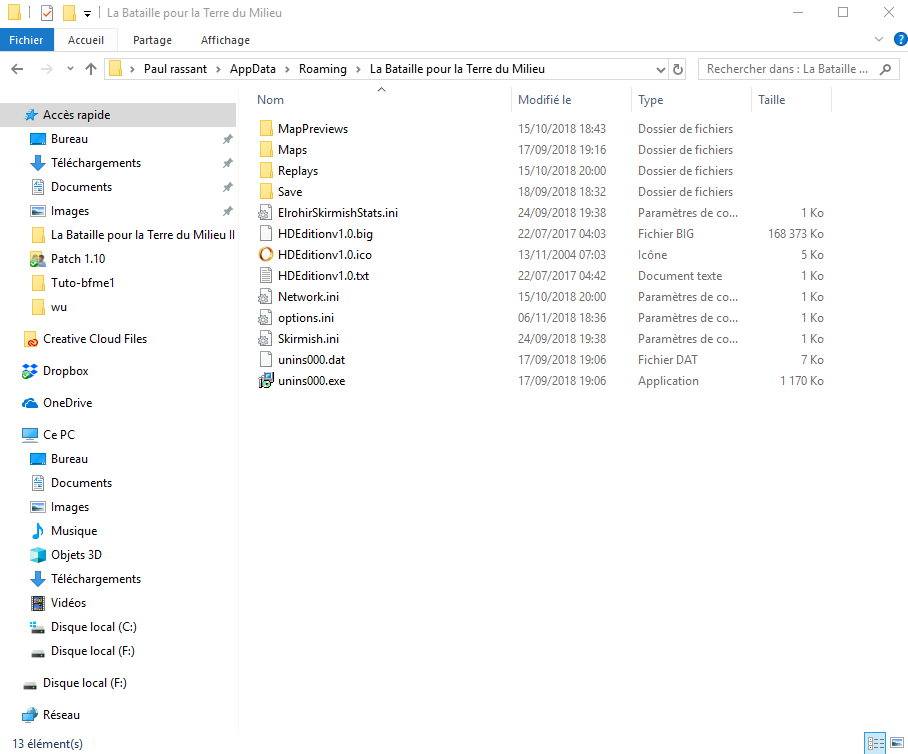Unpin Téléchargements using its pin icon

point(228,163)
